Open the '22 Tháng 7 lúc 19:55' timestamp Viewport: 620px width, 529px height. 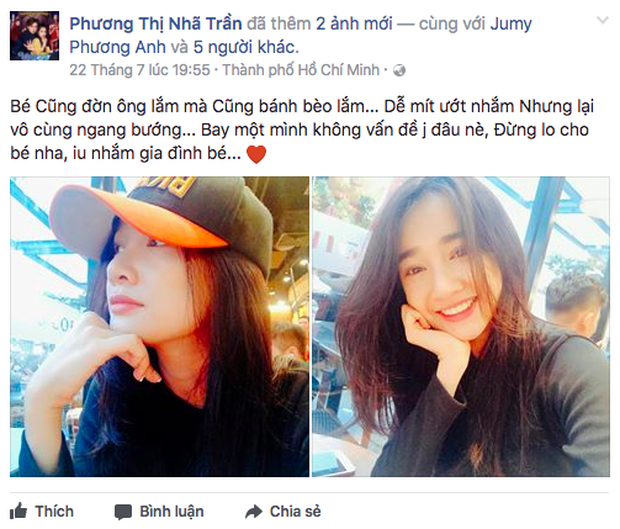140,70
